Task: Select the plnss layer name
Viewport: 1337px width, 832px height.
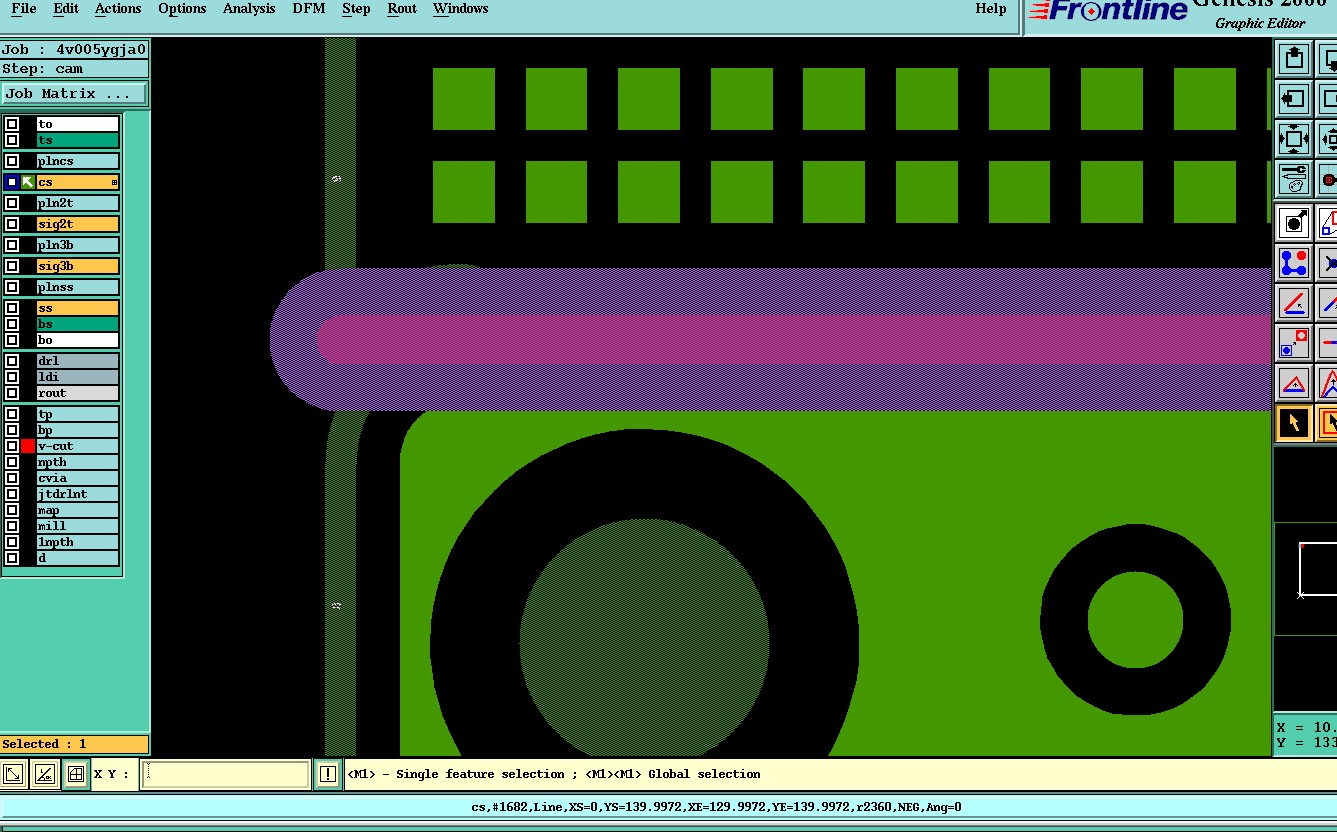Action: pyautogui.click(x=78, y=287)
